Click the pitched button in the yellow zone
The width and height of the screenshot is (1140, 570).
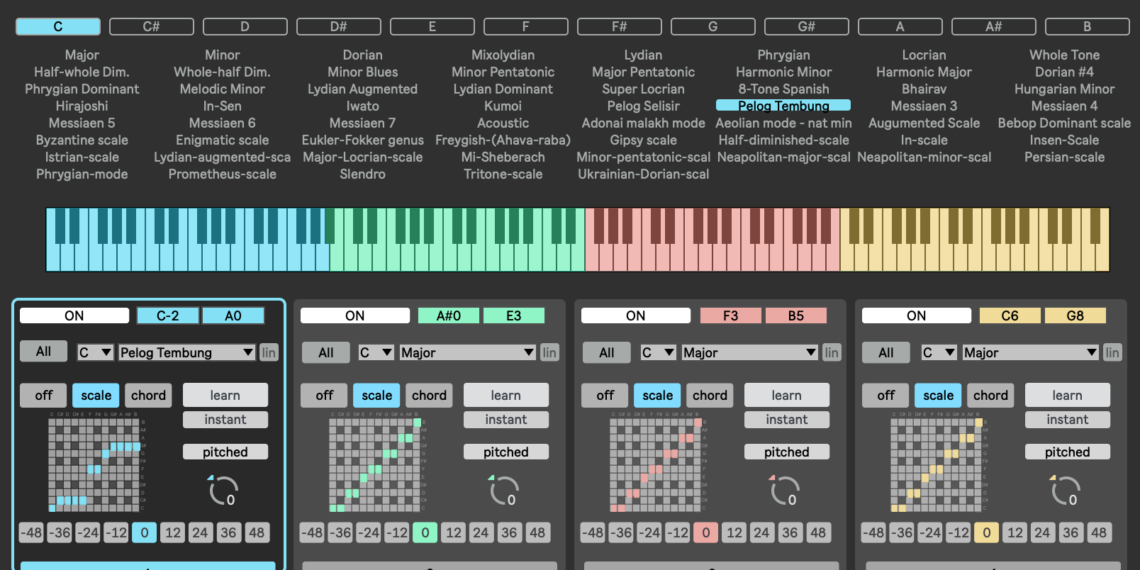pos(1067,452)
